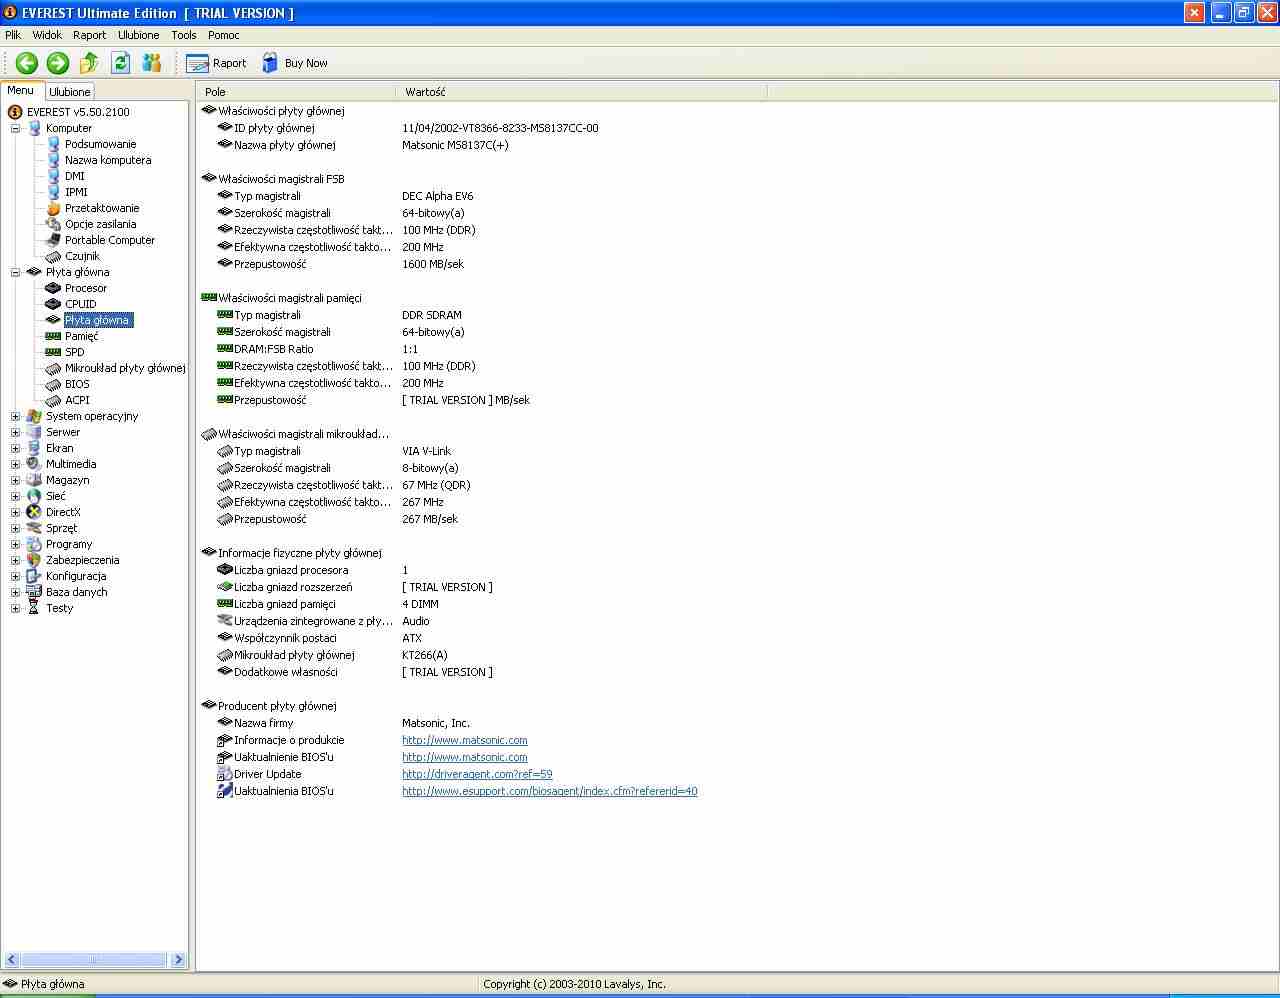This screenshot has height=998, width=1280.
Task: Open the Widok menu
Action: (x=47, y=35)
